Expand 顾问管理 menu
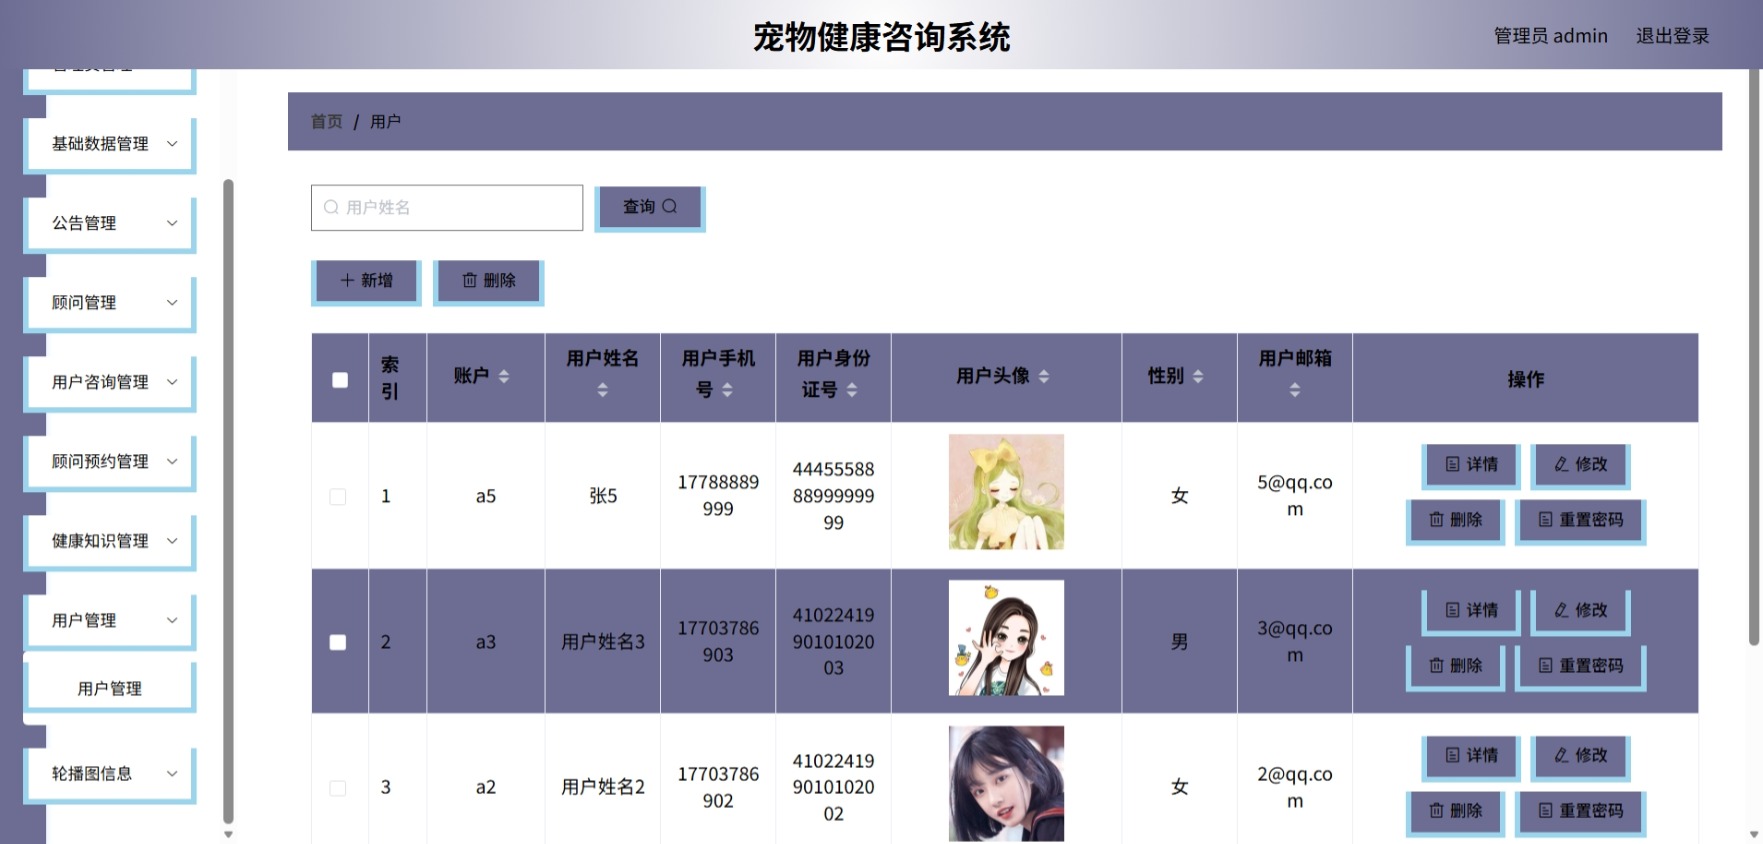The width and height of the screenshot is (1763, 844). point(109,303)
